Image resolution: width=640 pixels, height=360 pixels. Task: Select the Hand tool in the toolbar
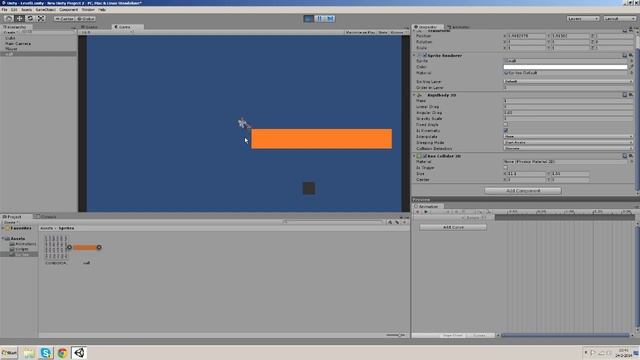click(x=9, y=18)
